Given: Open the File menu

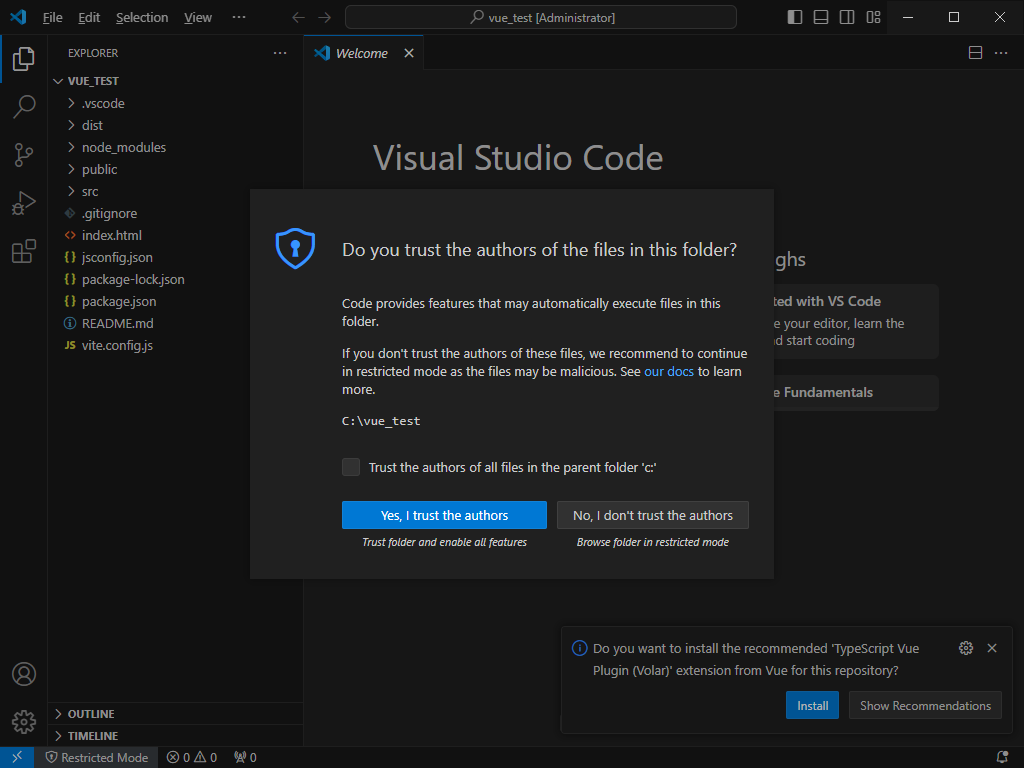Looking at the screenshot, I should 52,18.
